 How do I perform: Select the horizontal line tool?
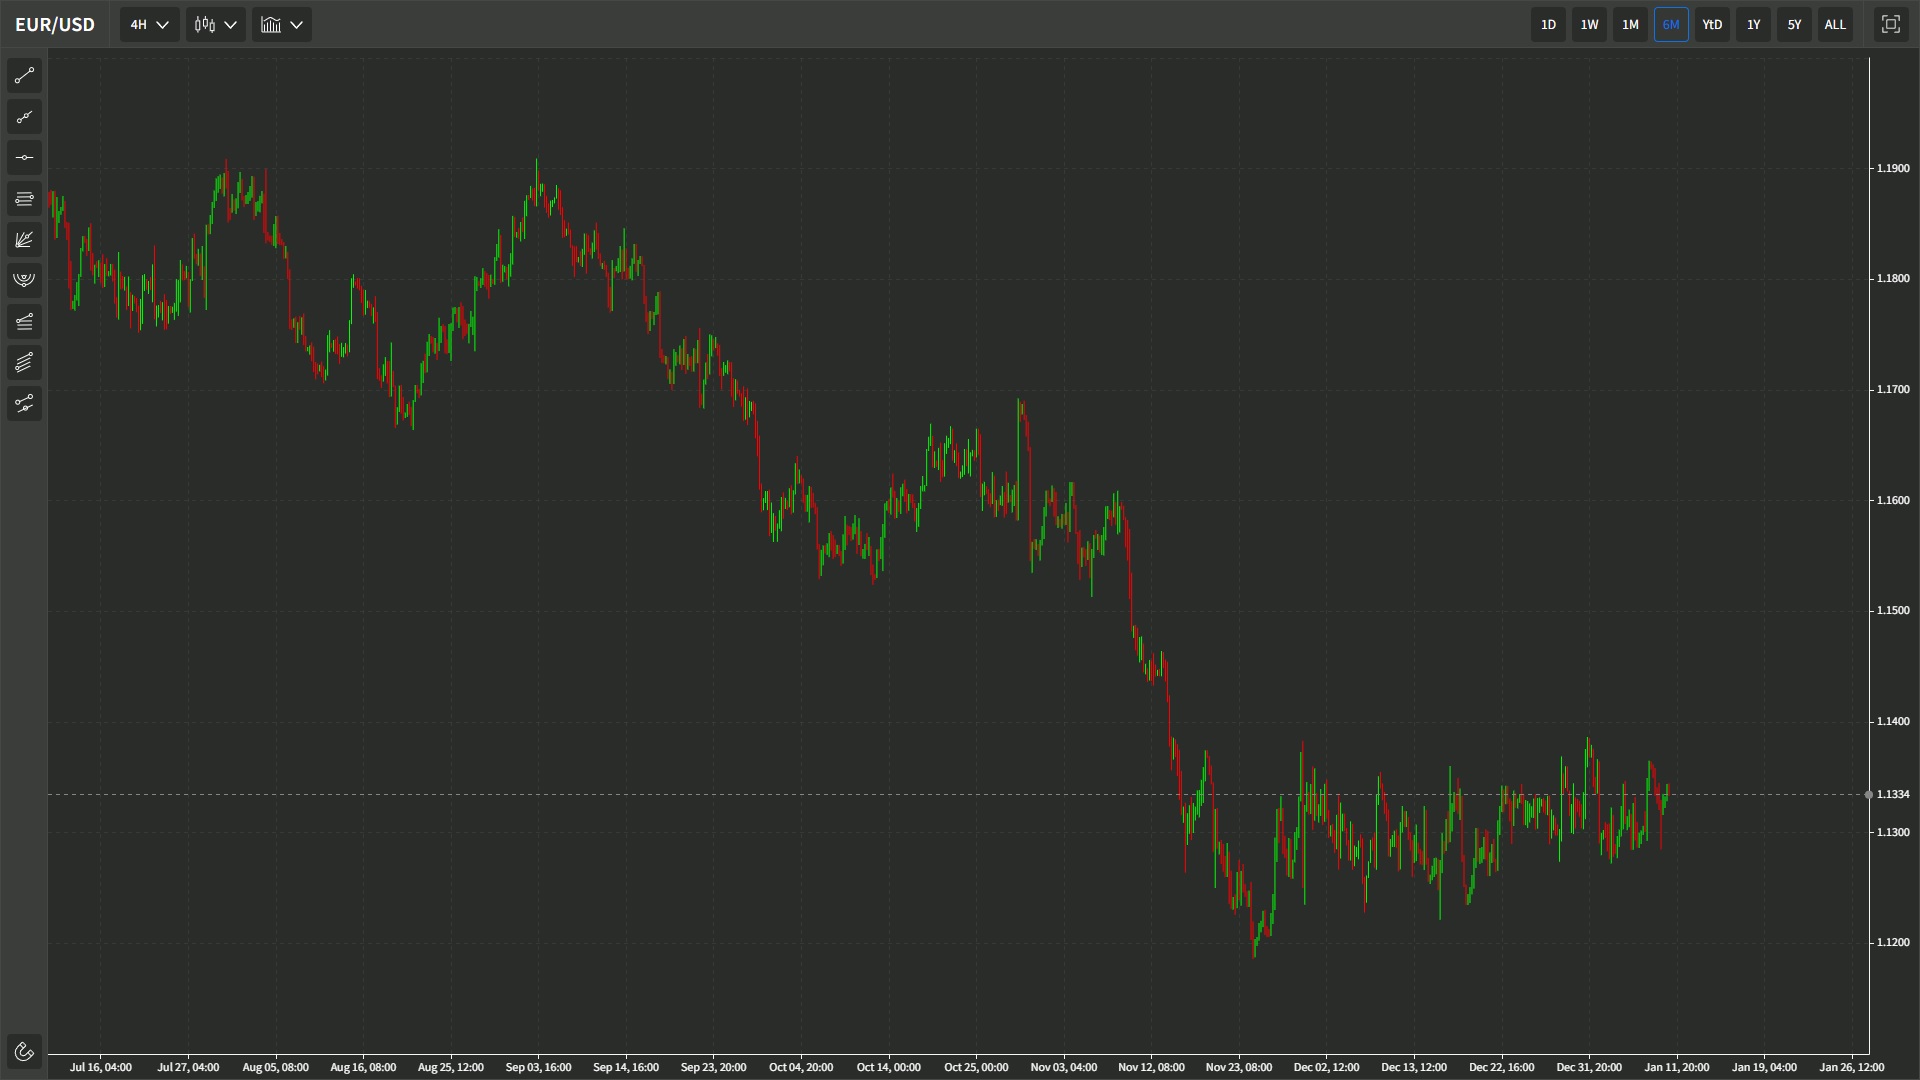click(x=24, y=158)
